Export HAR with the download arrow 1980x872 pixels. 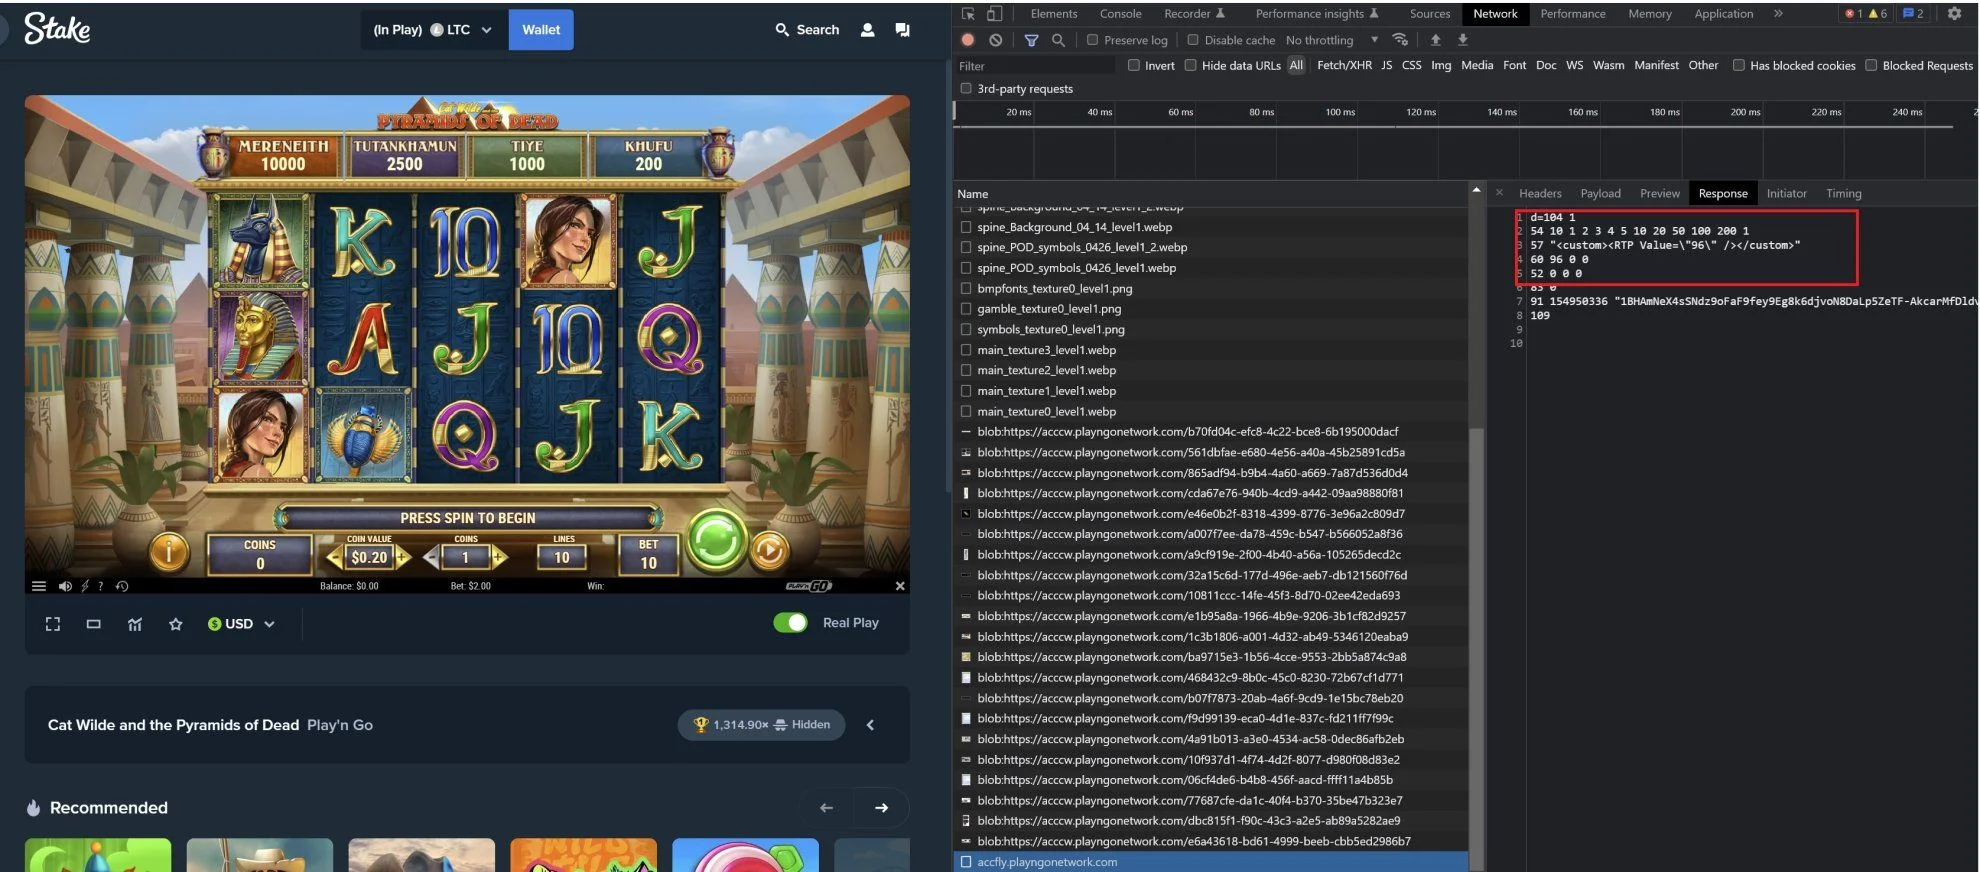pos(1463,40)
